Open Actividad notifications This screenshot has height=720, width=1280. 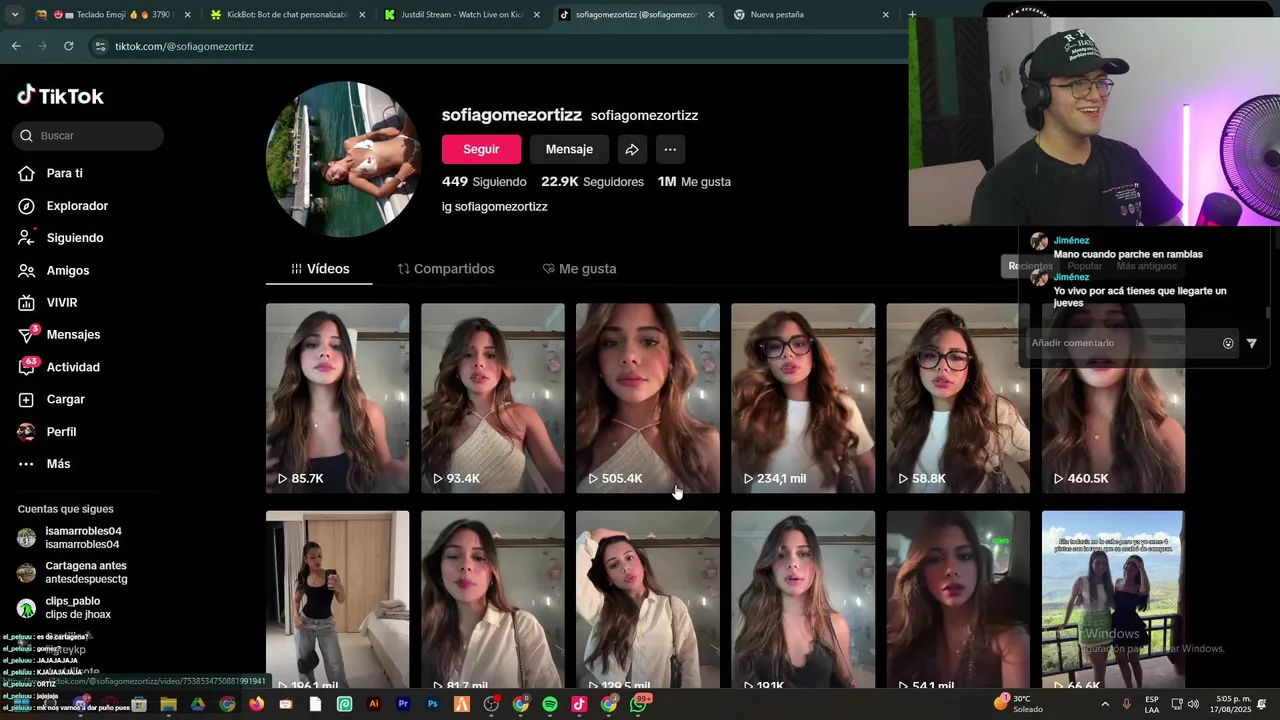click(x=58, y=367)
